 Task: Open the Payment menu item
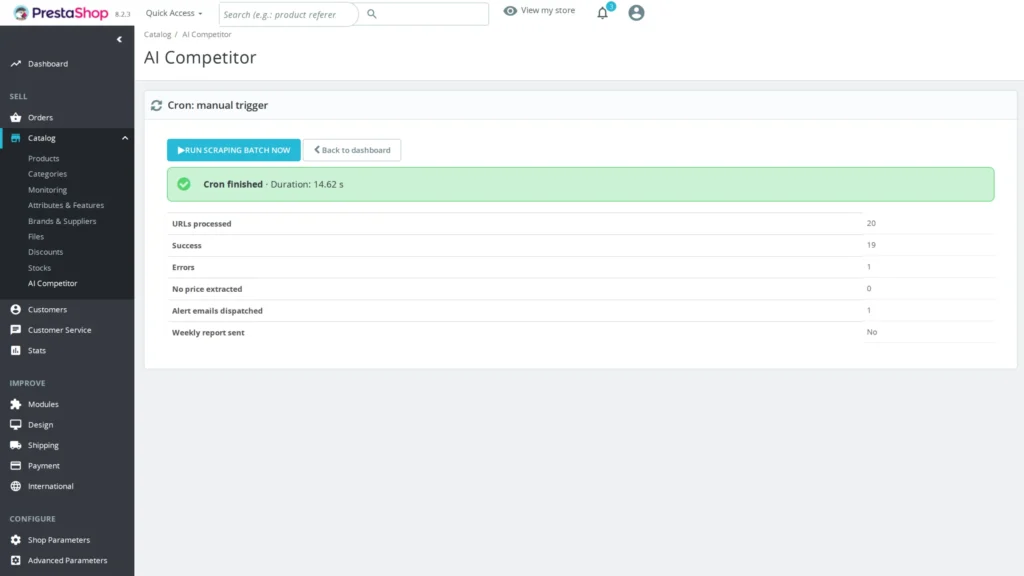click(44, 466)
